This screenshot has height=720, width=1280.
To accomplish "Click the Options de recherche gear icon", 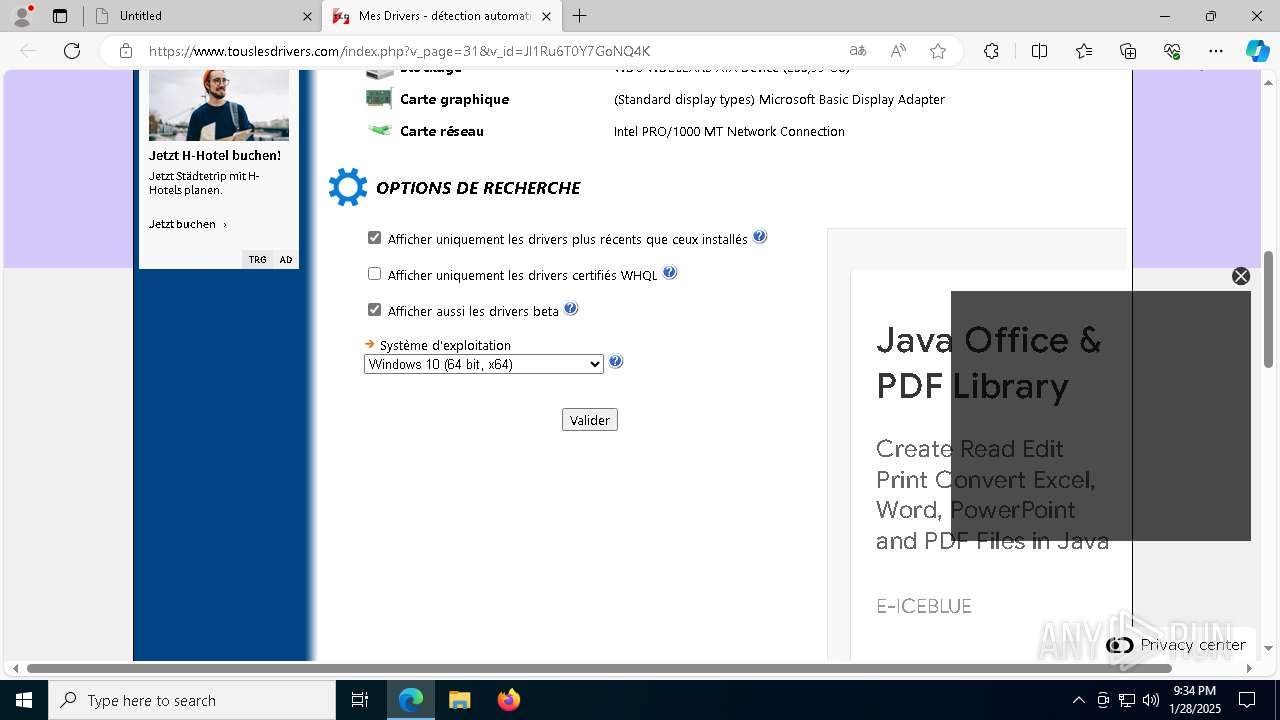I will 348,187.
